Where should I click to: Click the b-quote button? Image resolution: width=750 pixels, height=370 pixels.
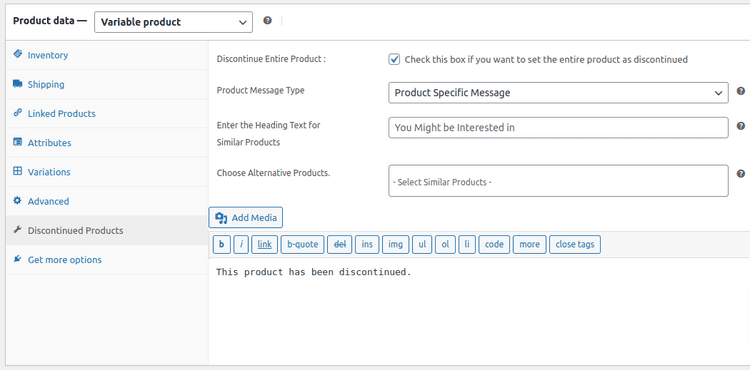[302, 244]
